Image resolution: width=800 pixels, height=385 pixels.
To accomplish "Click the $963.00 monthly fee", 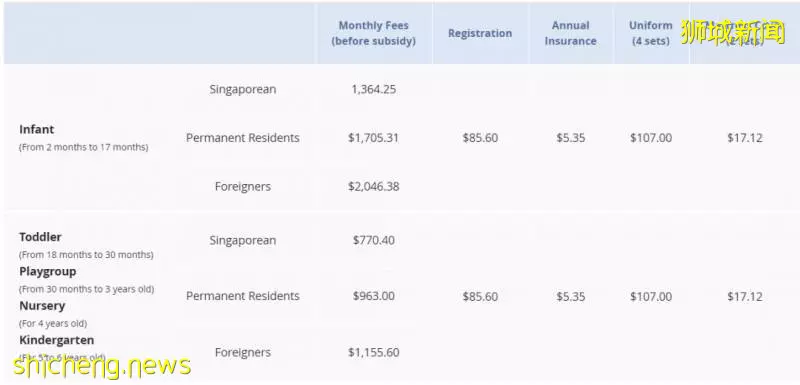I will (x=373, y=296).
